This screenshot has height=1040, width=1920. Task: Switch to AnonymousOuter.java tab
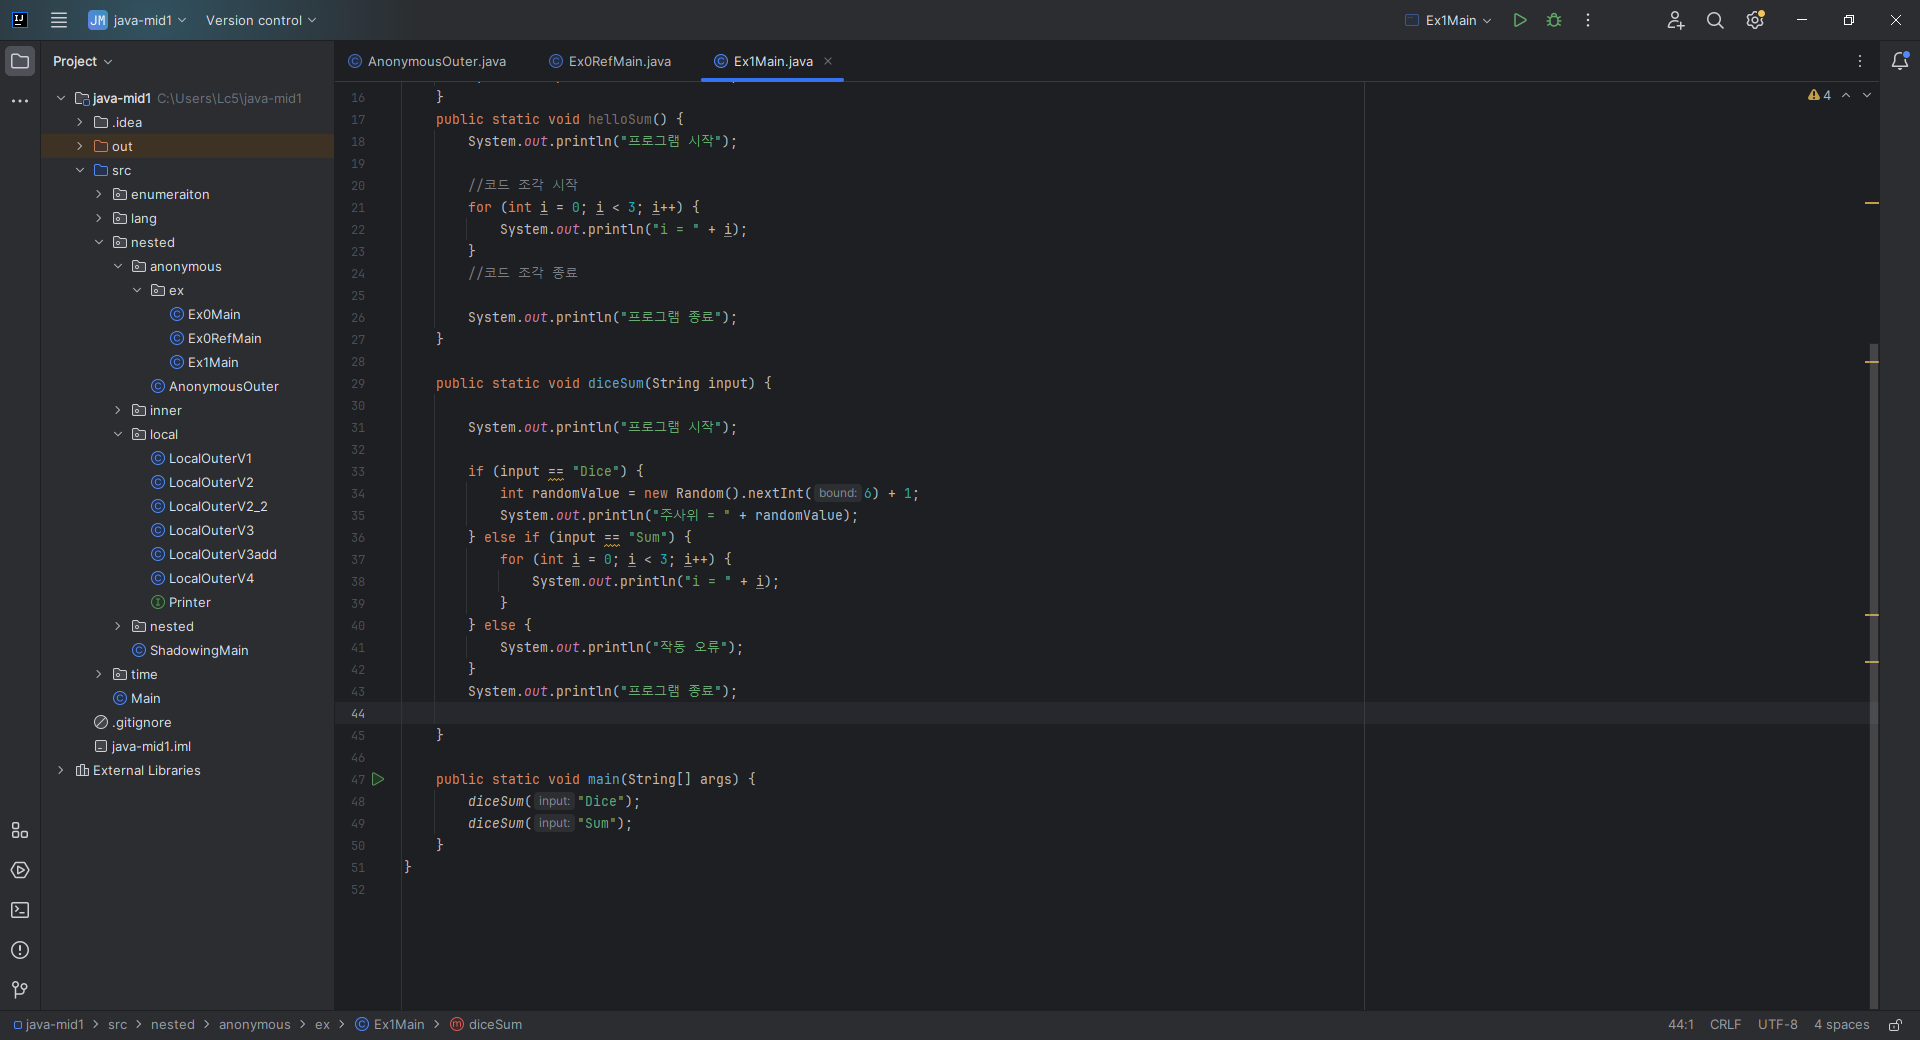click(x=427, y=61)
